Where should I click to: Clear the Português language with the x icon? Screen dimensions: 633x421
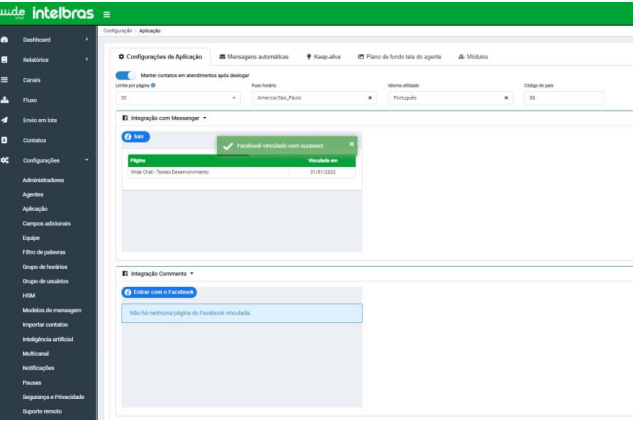[506, 98]
